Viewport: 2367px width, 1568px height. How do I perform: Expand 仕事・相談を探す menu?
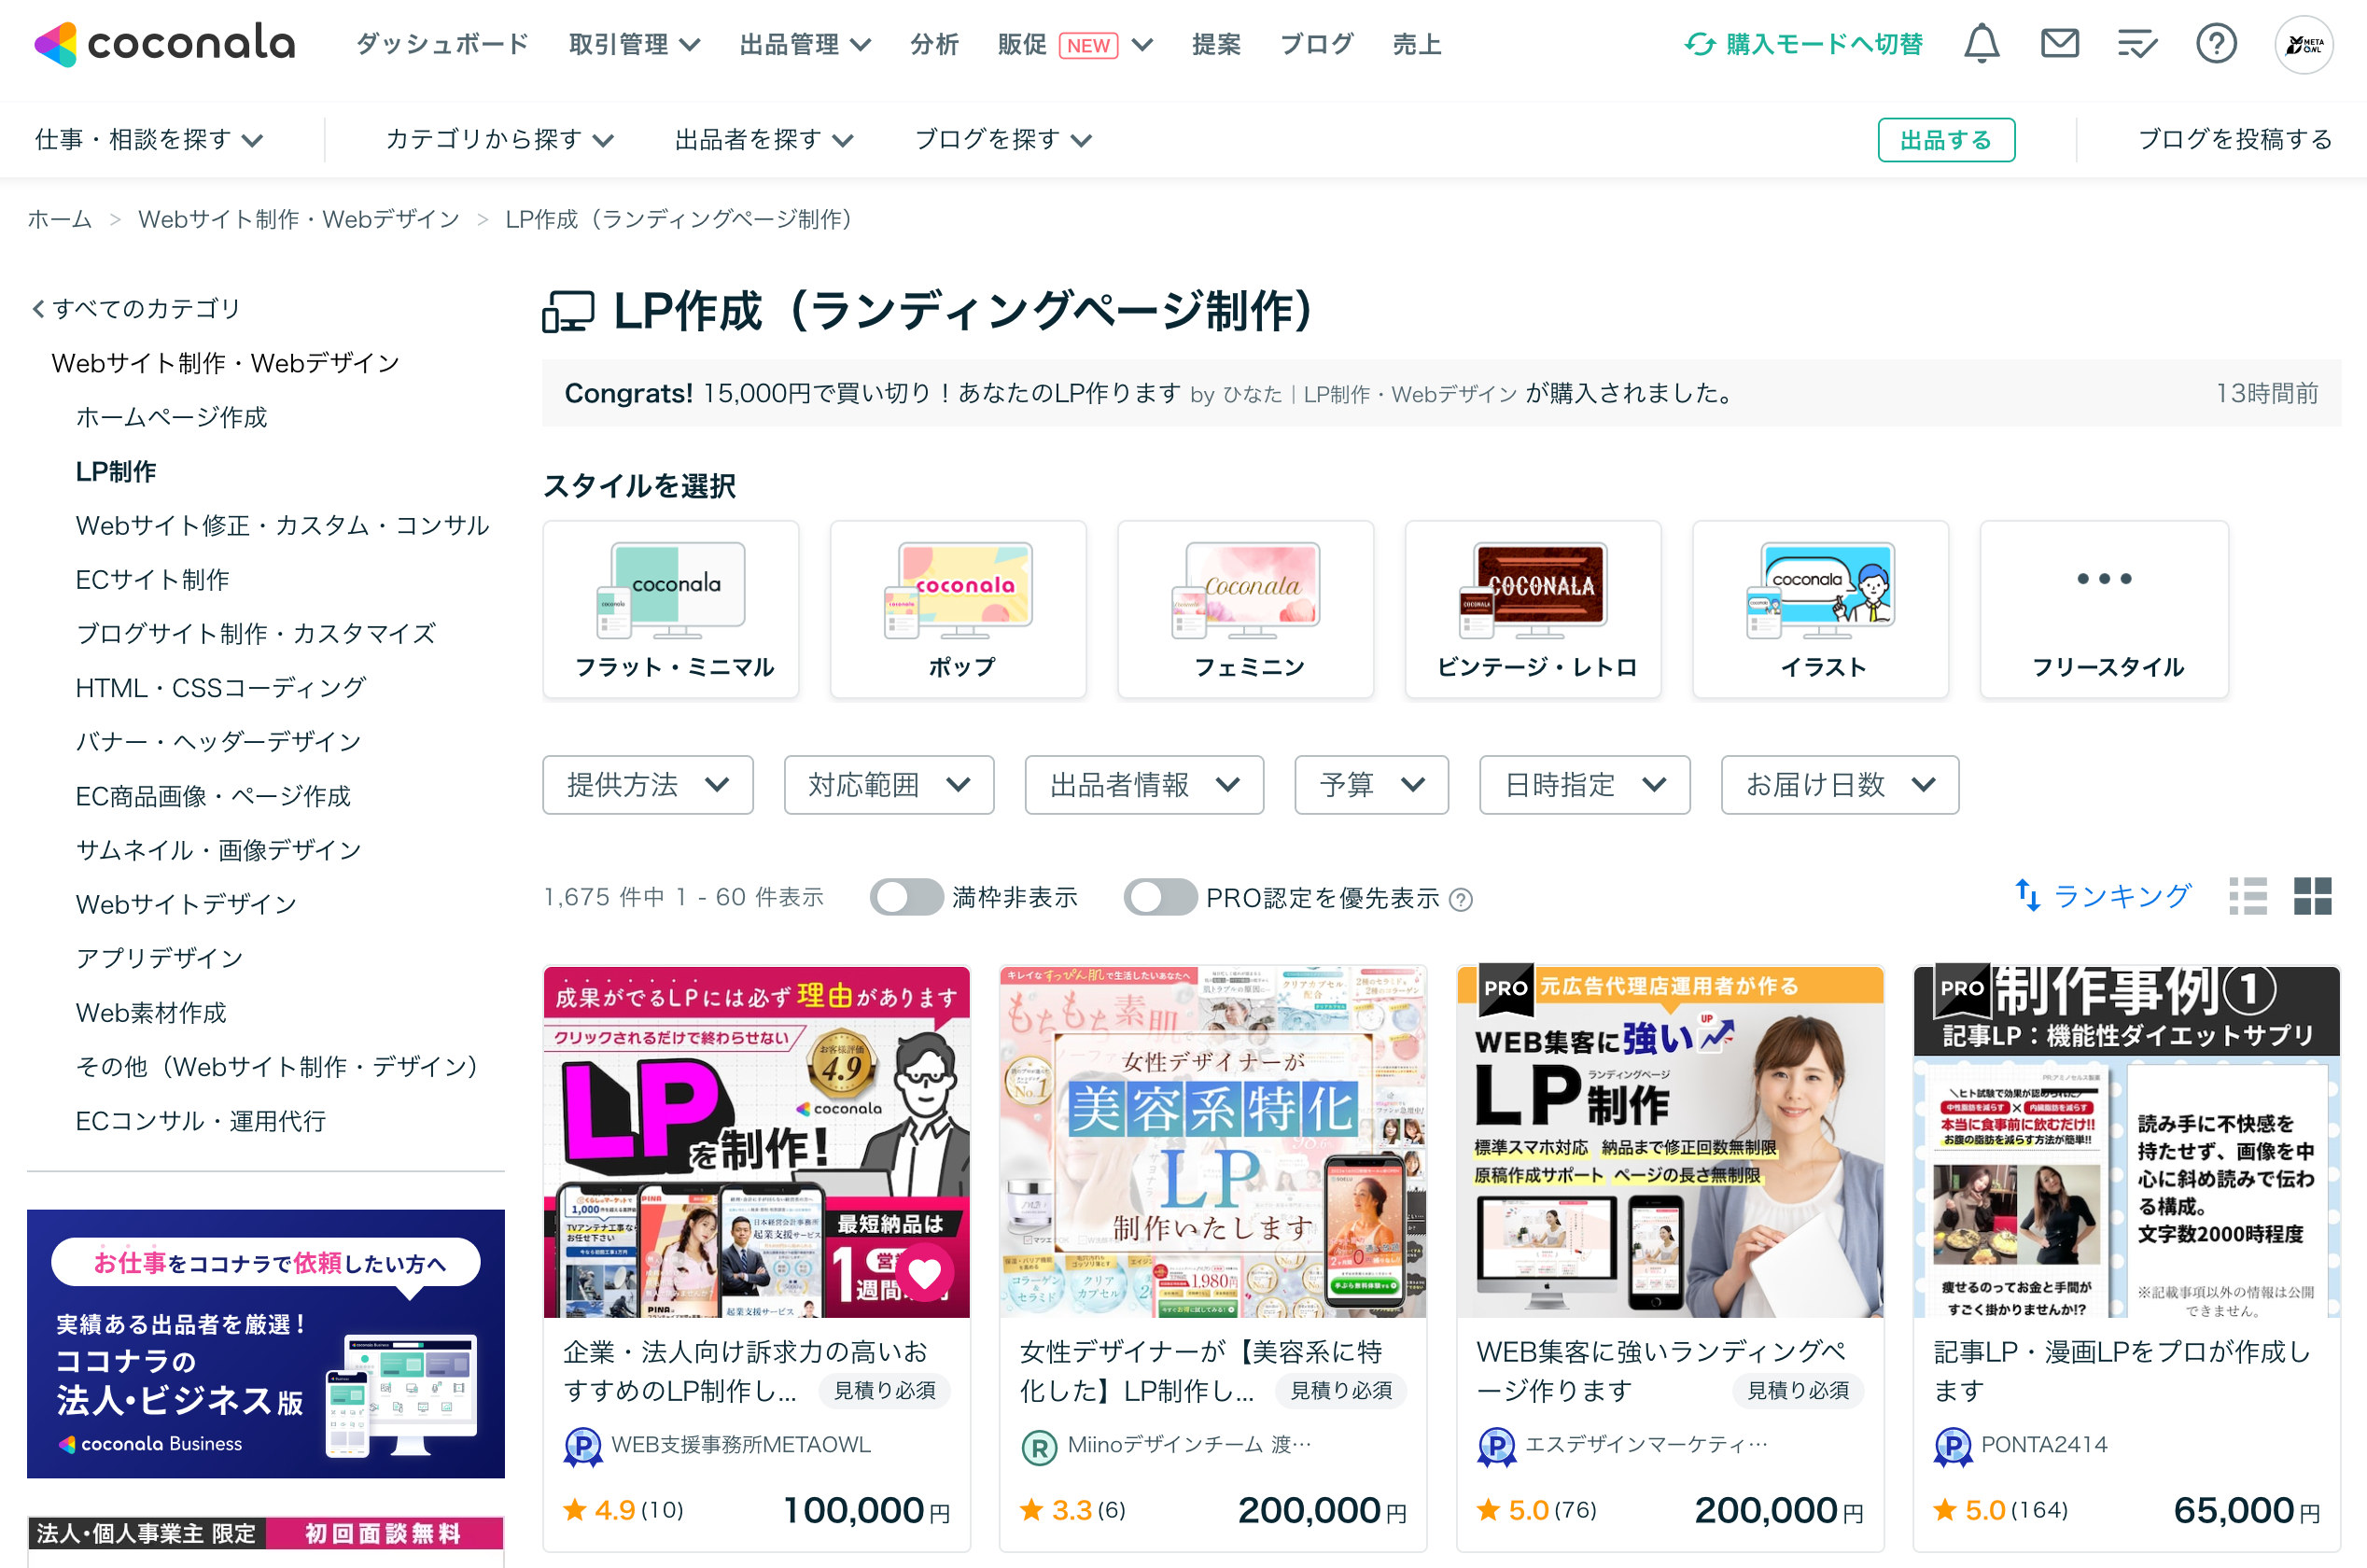(148, 139)
